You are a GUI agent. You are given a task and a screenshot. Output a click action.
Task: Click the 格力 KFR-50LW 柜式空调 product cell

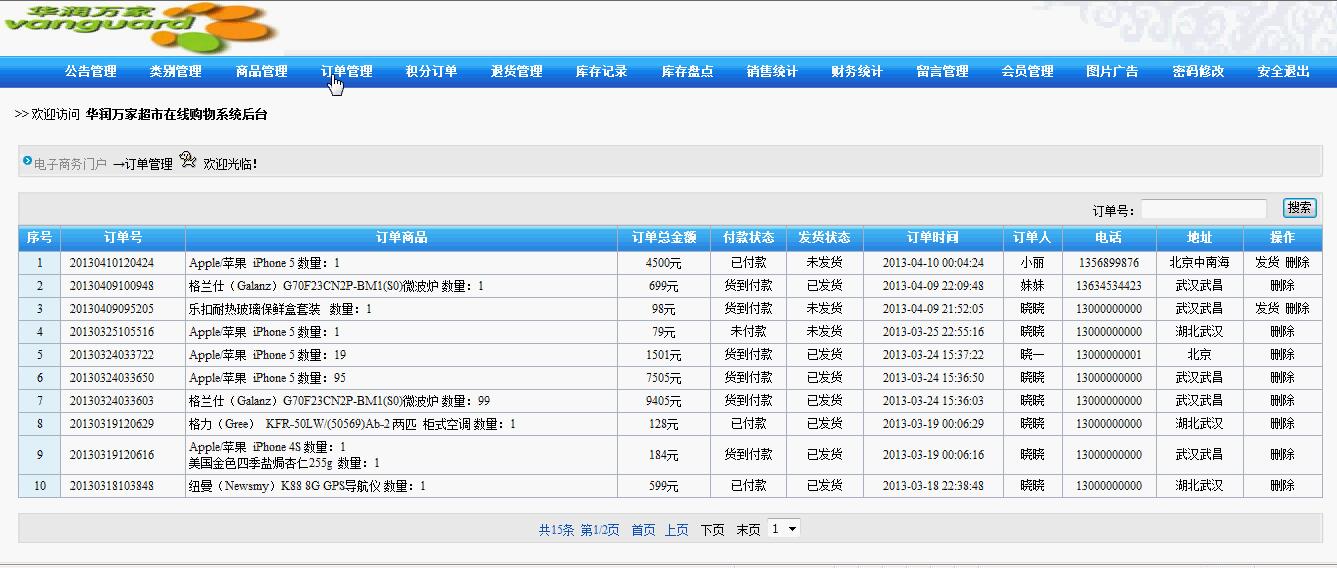[x=401, y=424]
